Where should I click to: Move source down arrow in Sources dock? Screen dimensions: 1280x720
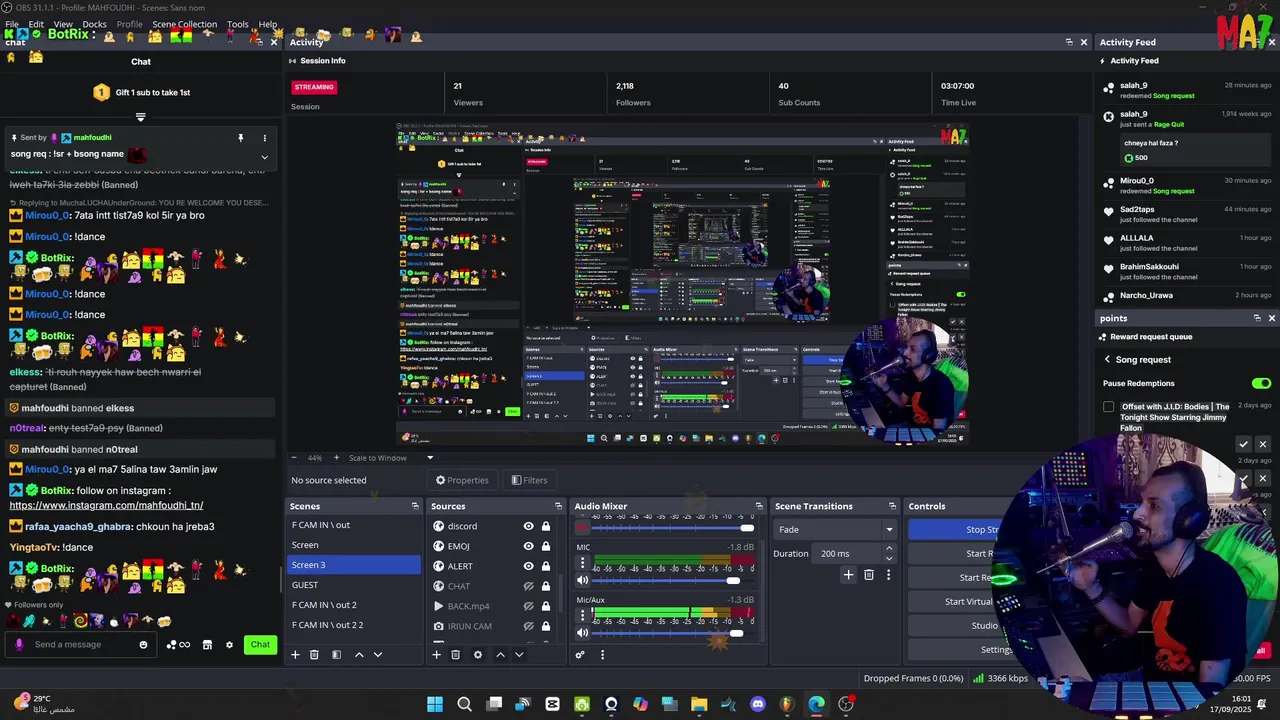(x=519, y=655)
